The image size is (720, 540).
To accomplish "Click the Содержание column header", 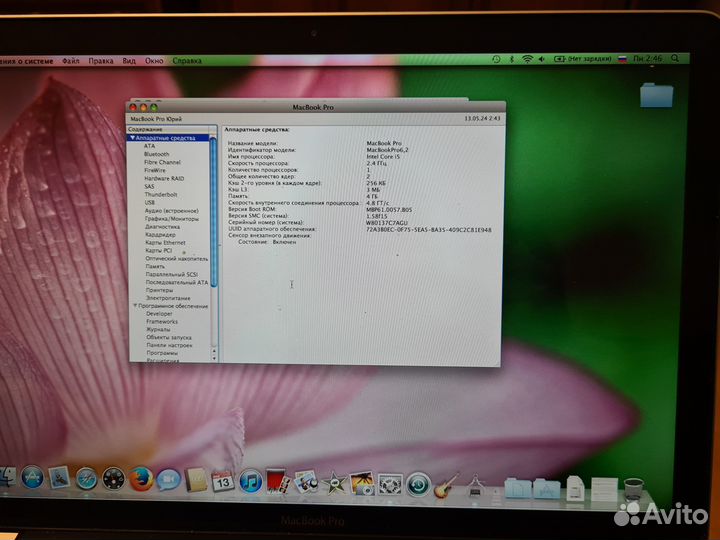I will click(168, 129).
